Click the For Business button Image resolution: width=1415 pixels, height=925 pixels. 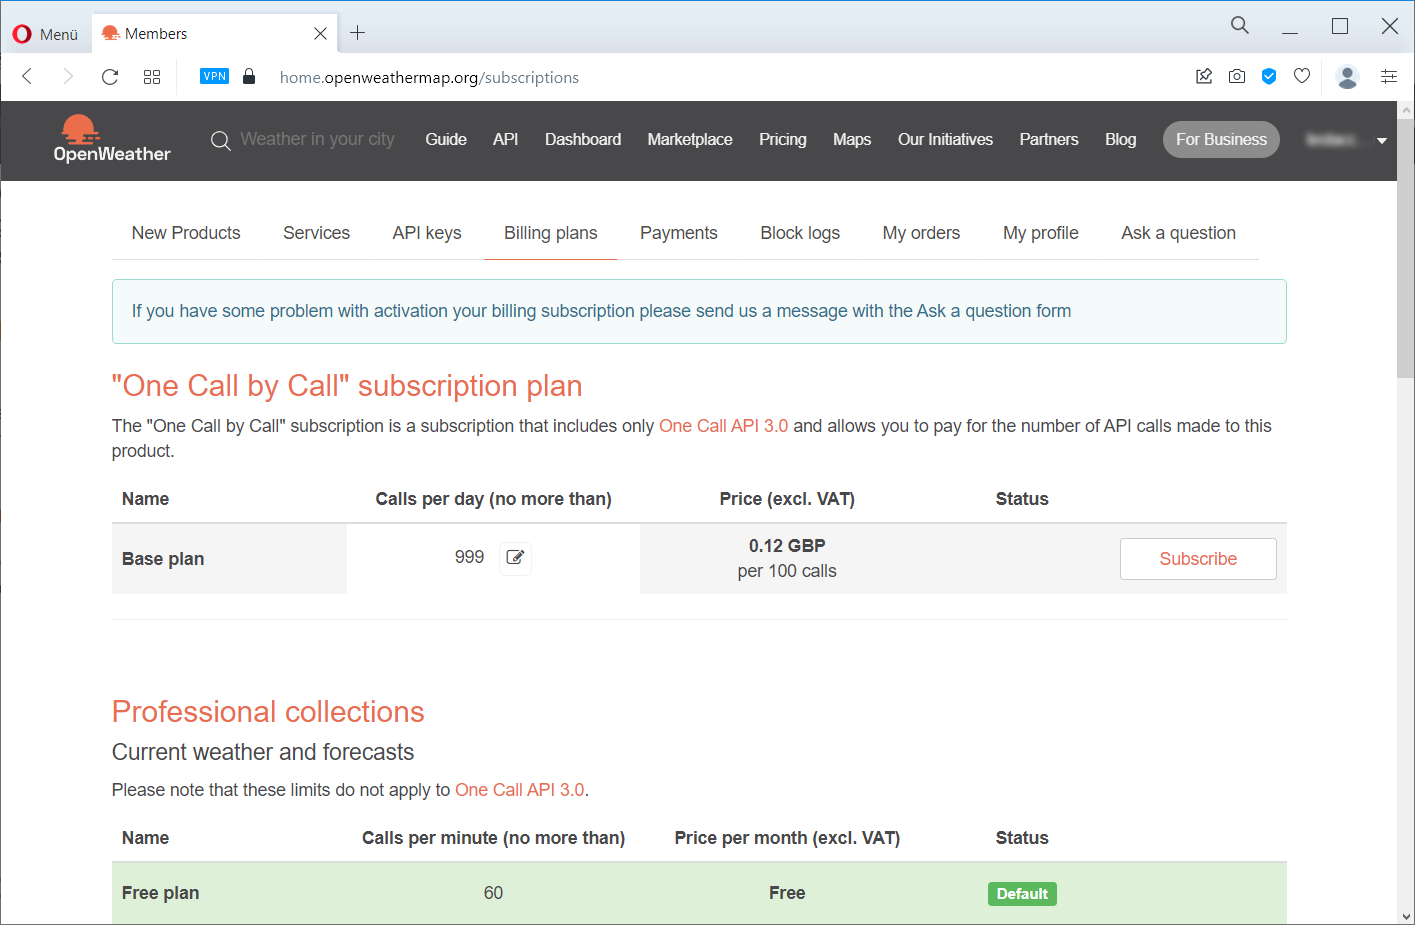point(1221,139)
